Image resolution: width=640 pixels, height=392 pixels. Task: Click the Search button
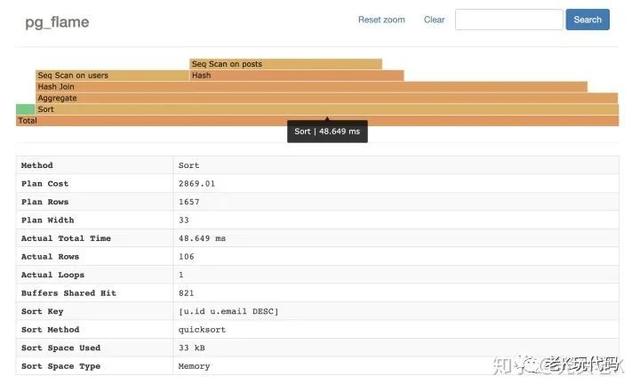587,20
